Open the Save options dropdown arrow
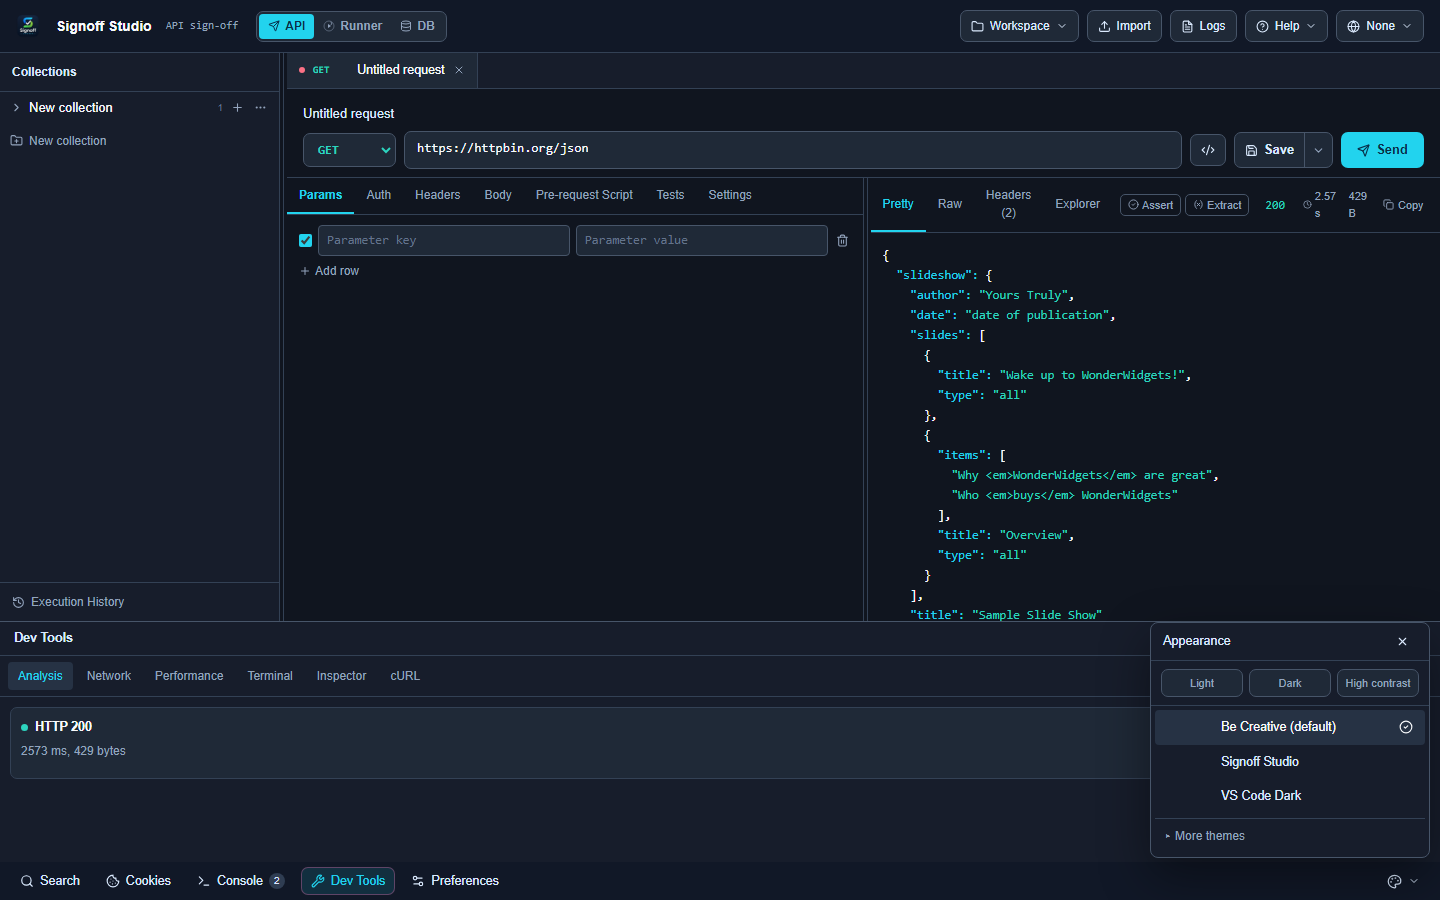The width and height of the screenshot is (1440, 900). [1319, 150]
